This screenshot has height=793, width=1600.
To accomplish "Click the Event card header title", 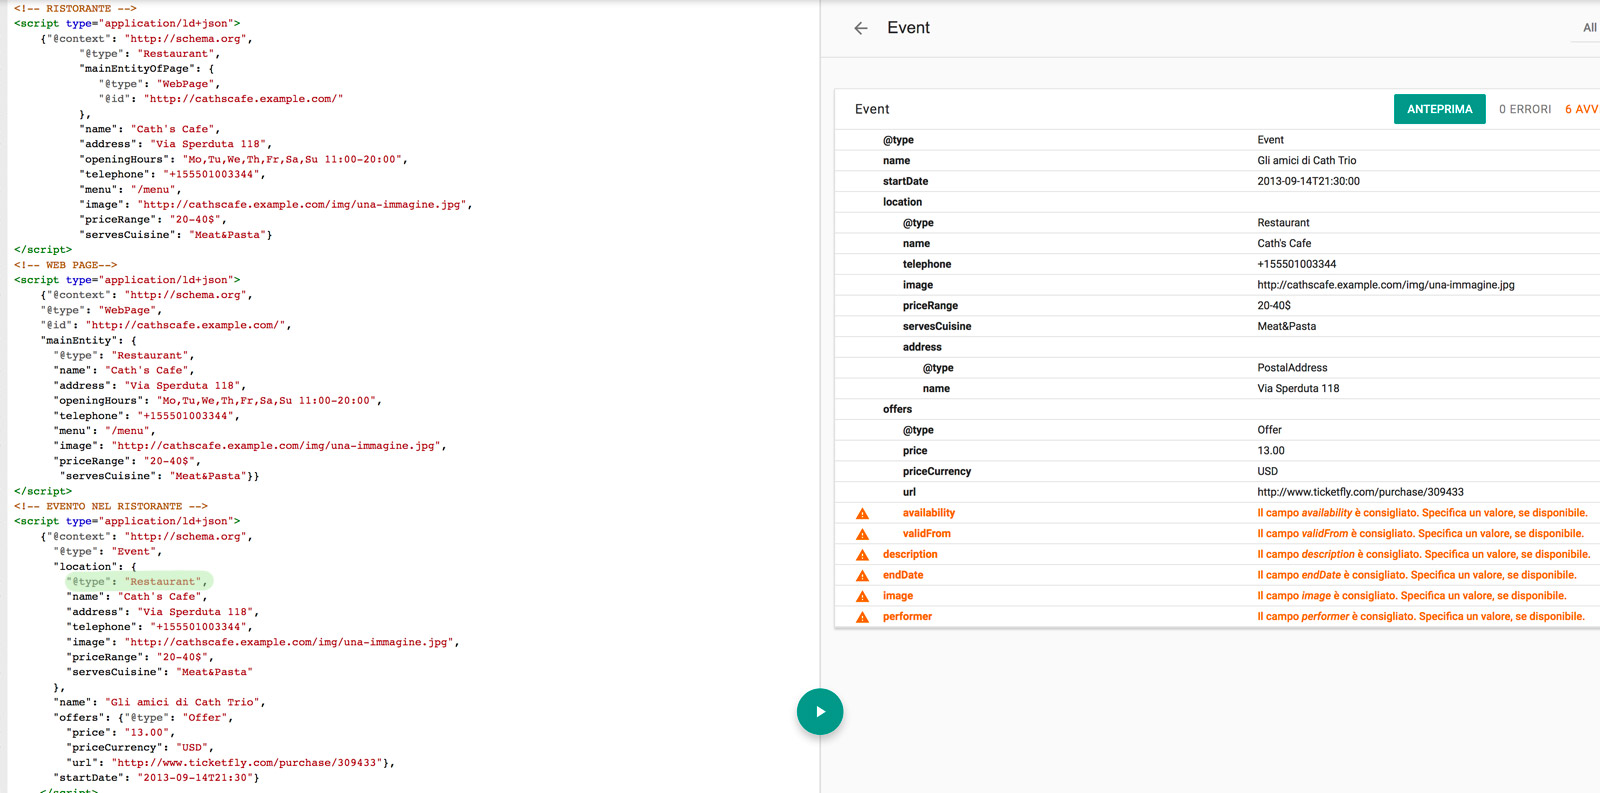I will tap(872, 109).
